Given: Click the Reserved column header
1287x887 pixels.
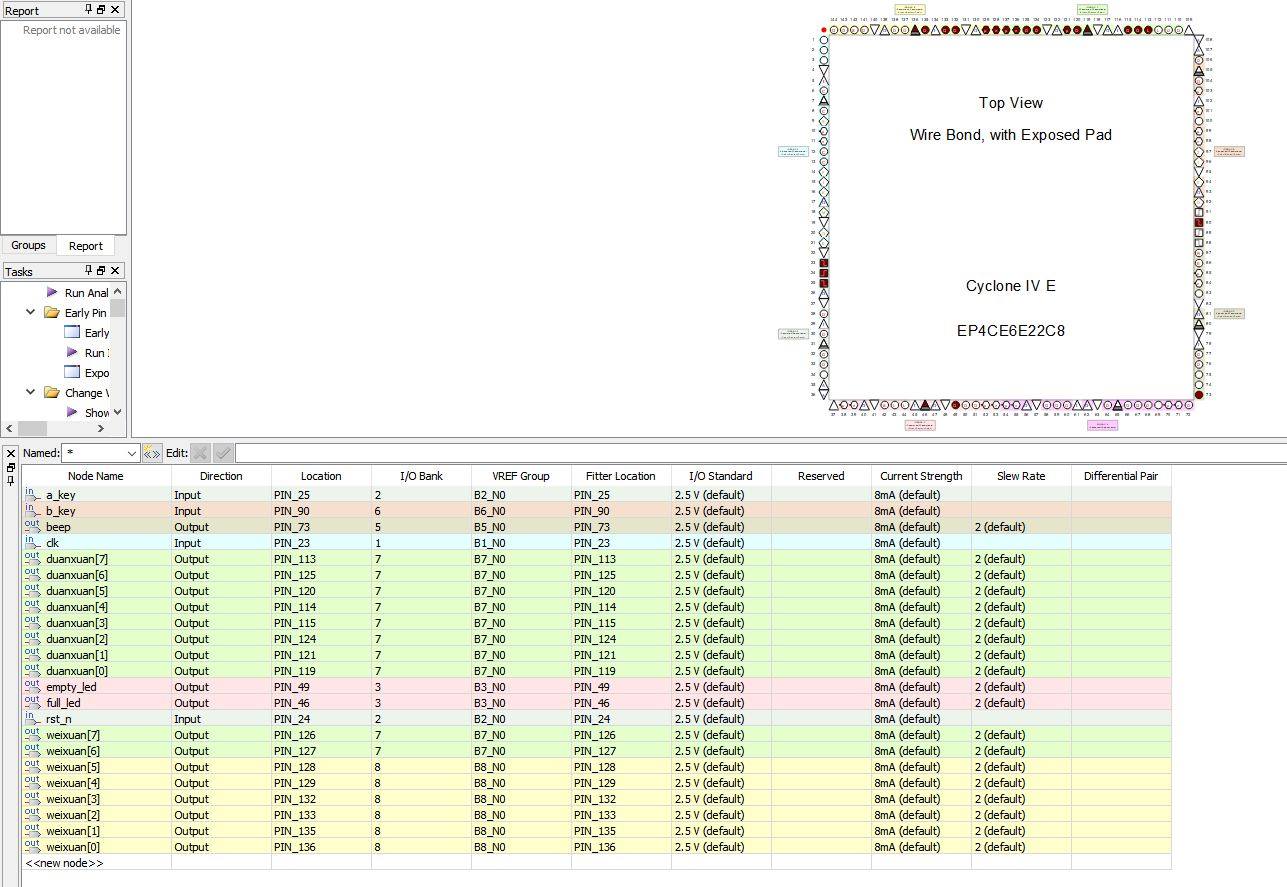Looking at the screenshot, I should pos(821,476).
